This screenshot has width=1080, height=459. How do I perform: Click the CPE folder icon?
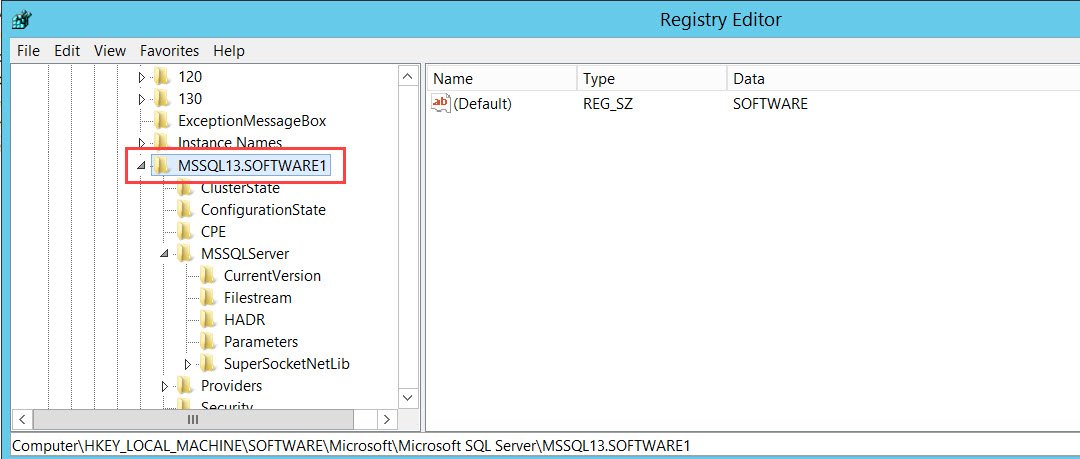click(x=185, y=231)
